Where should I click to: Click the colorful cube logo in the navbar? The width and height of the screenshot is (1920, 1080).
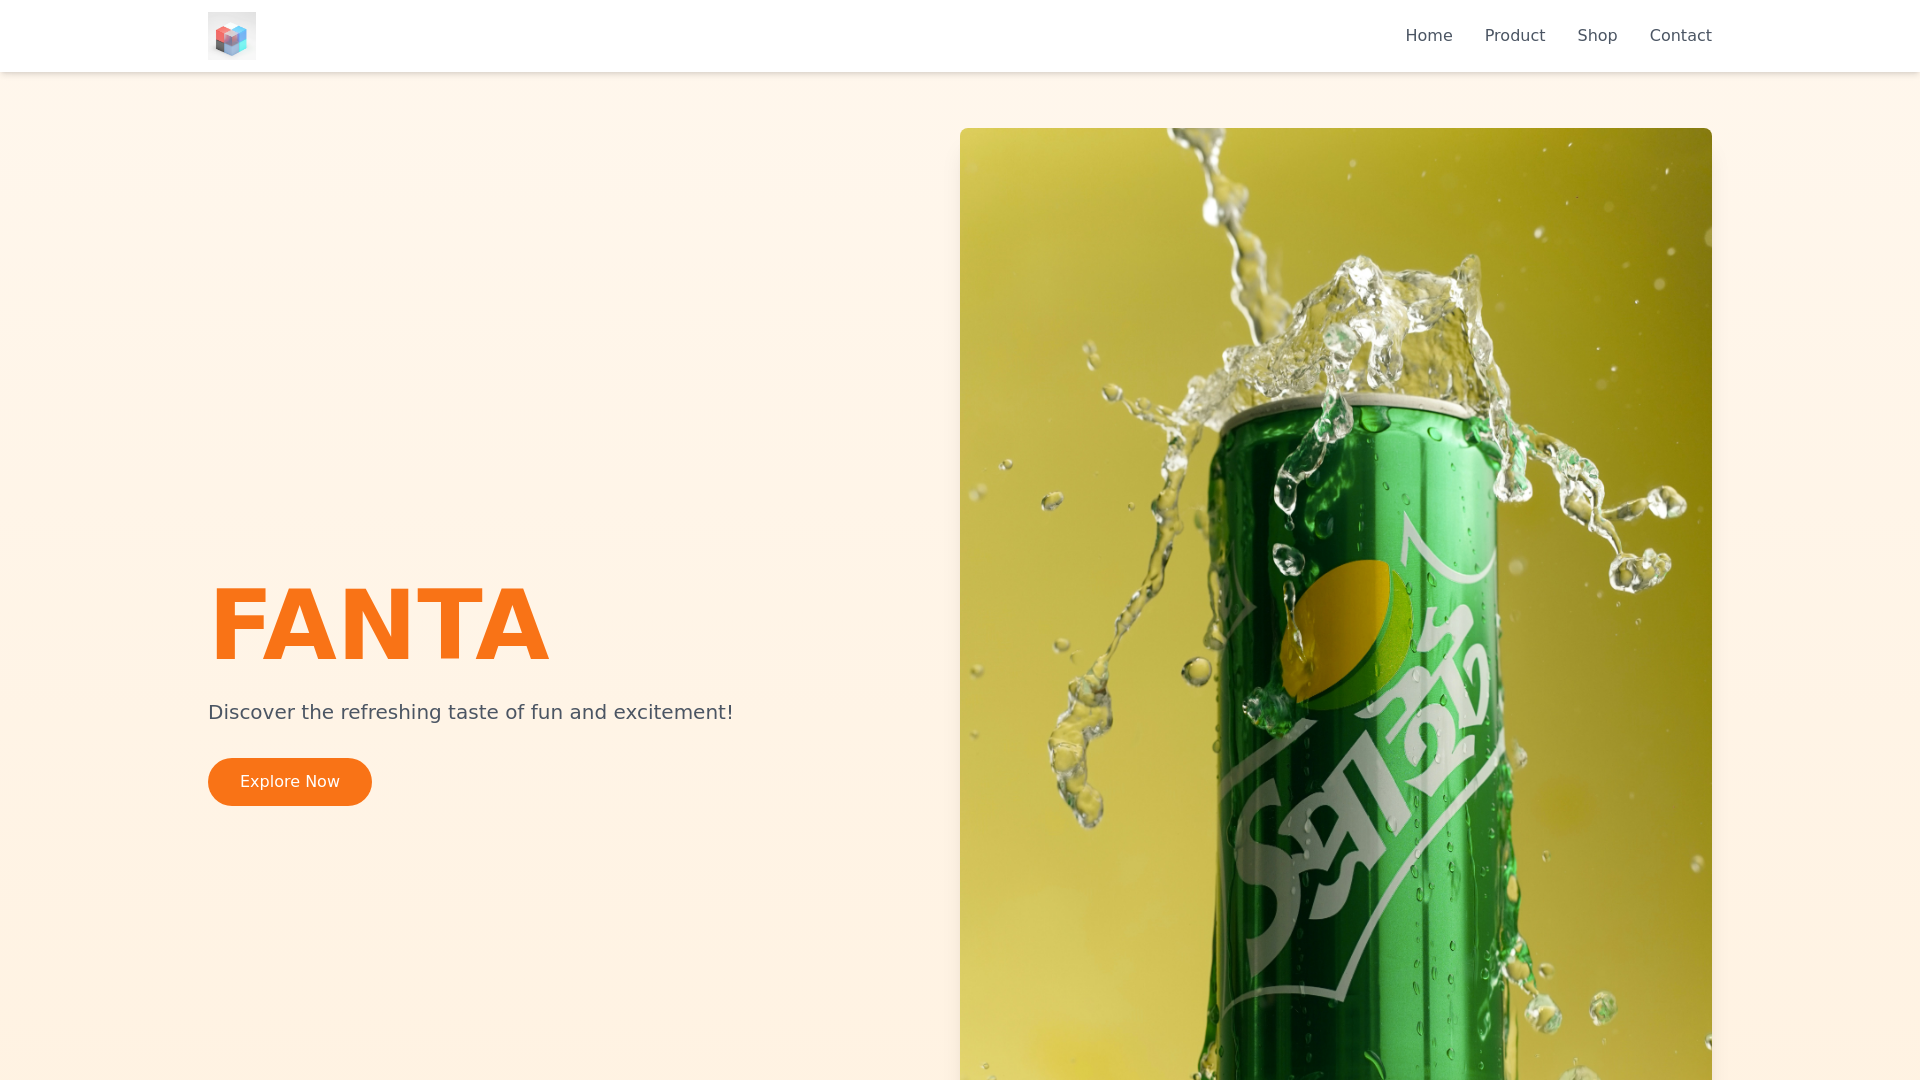point(232,36)
